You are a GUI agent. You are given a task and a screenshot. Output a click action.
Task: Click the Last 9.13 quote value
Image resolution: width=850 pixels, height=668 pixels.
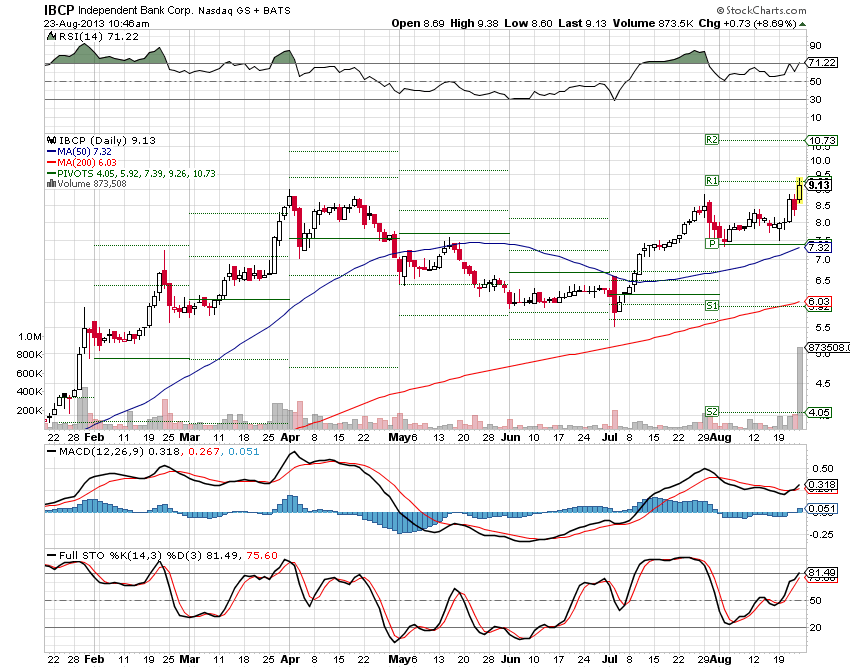coord(582,23)
